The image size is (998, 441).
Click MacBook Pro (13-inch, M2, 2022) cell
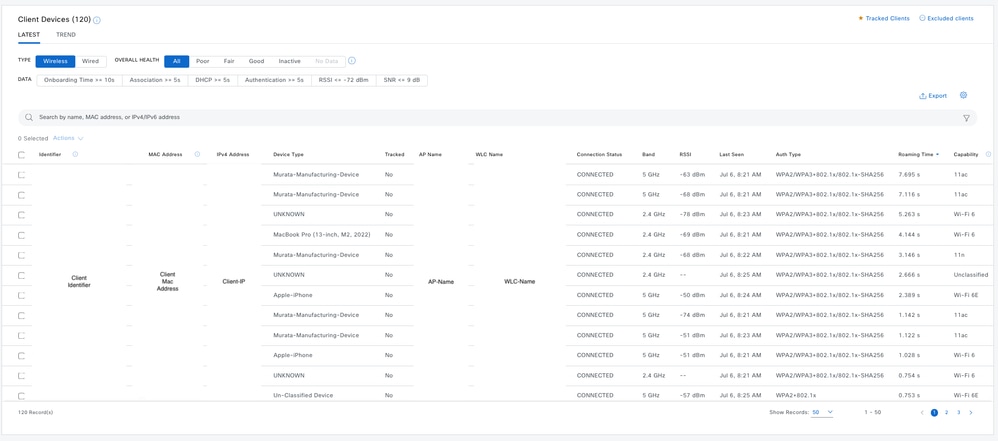point(321,235)
